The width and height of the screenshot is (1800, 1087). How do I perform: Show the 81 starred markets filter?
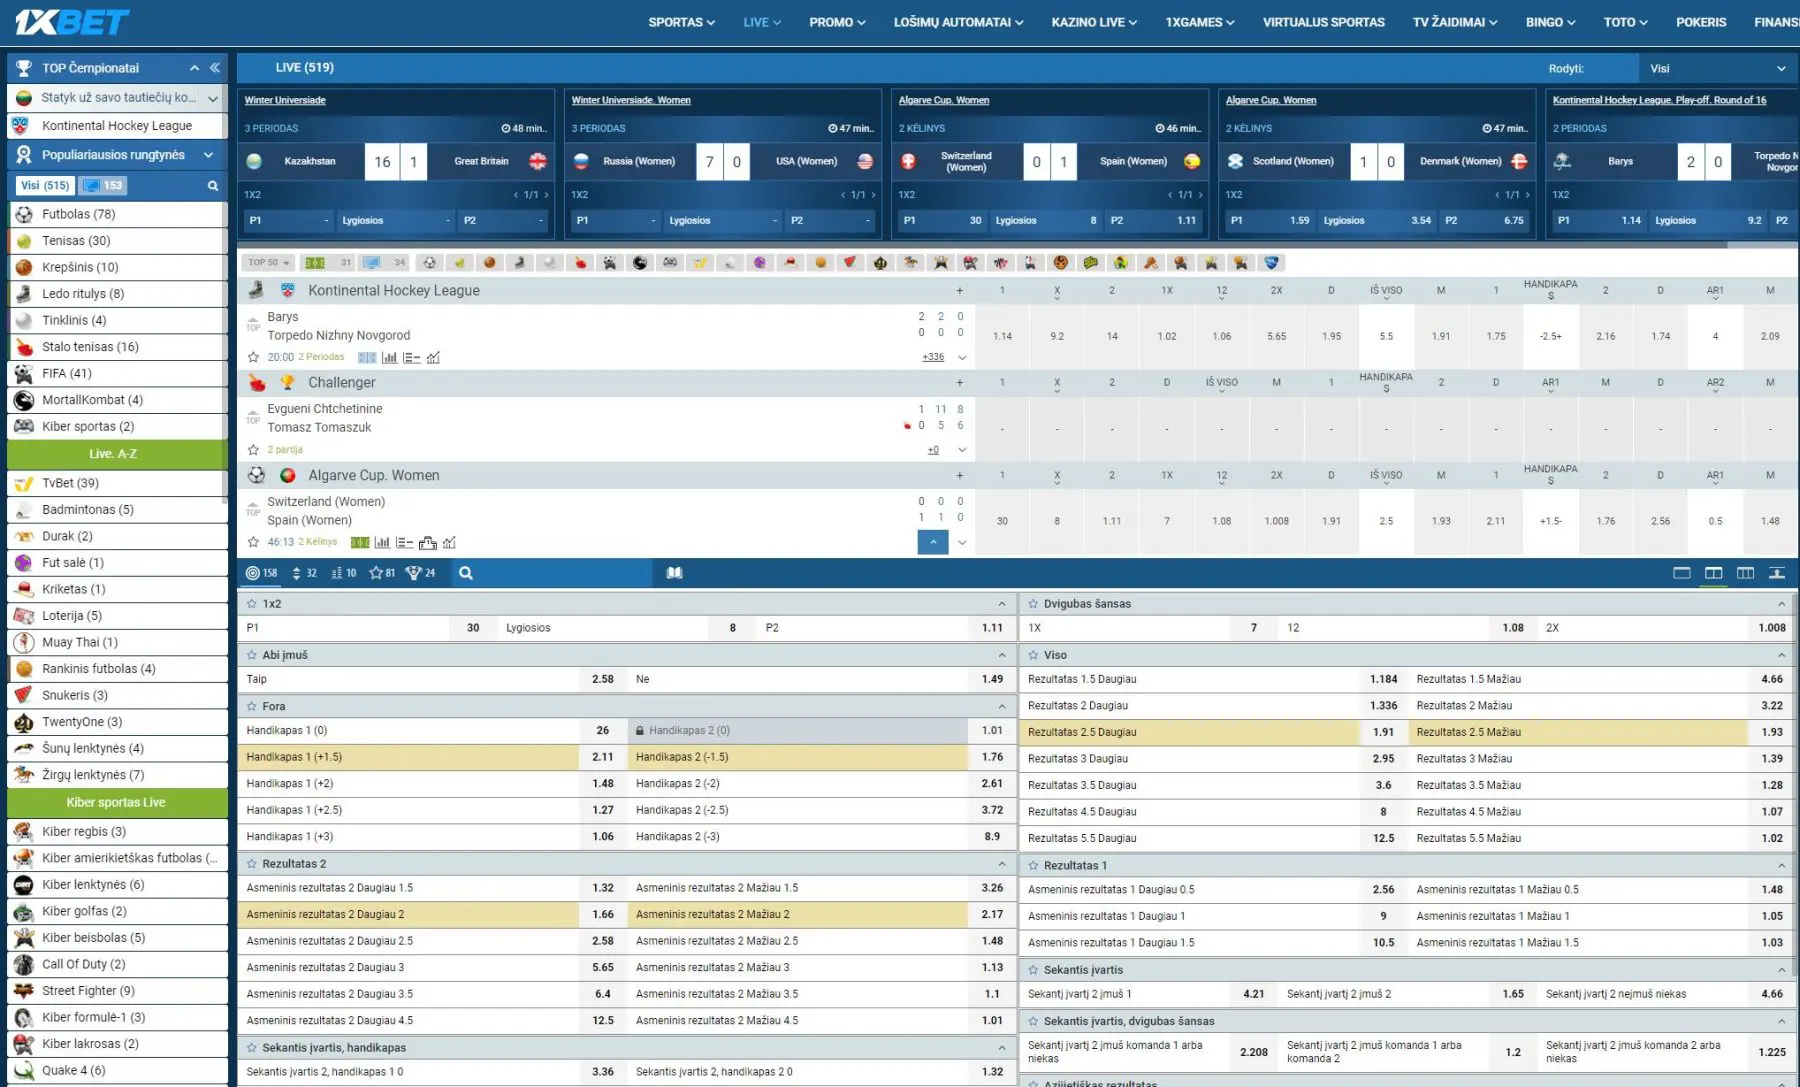pyautogui.click(x=382, y=573)
